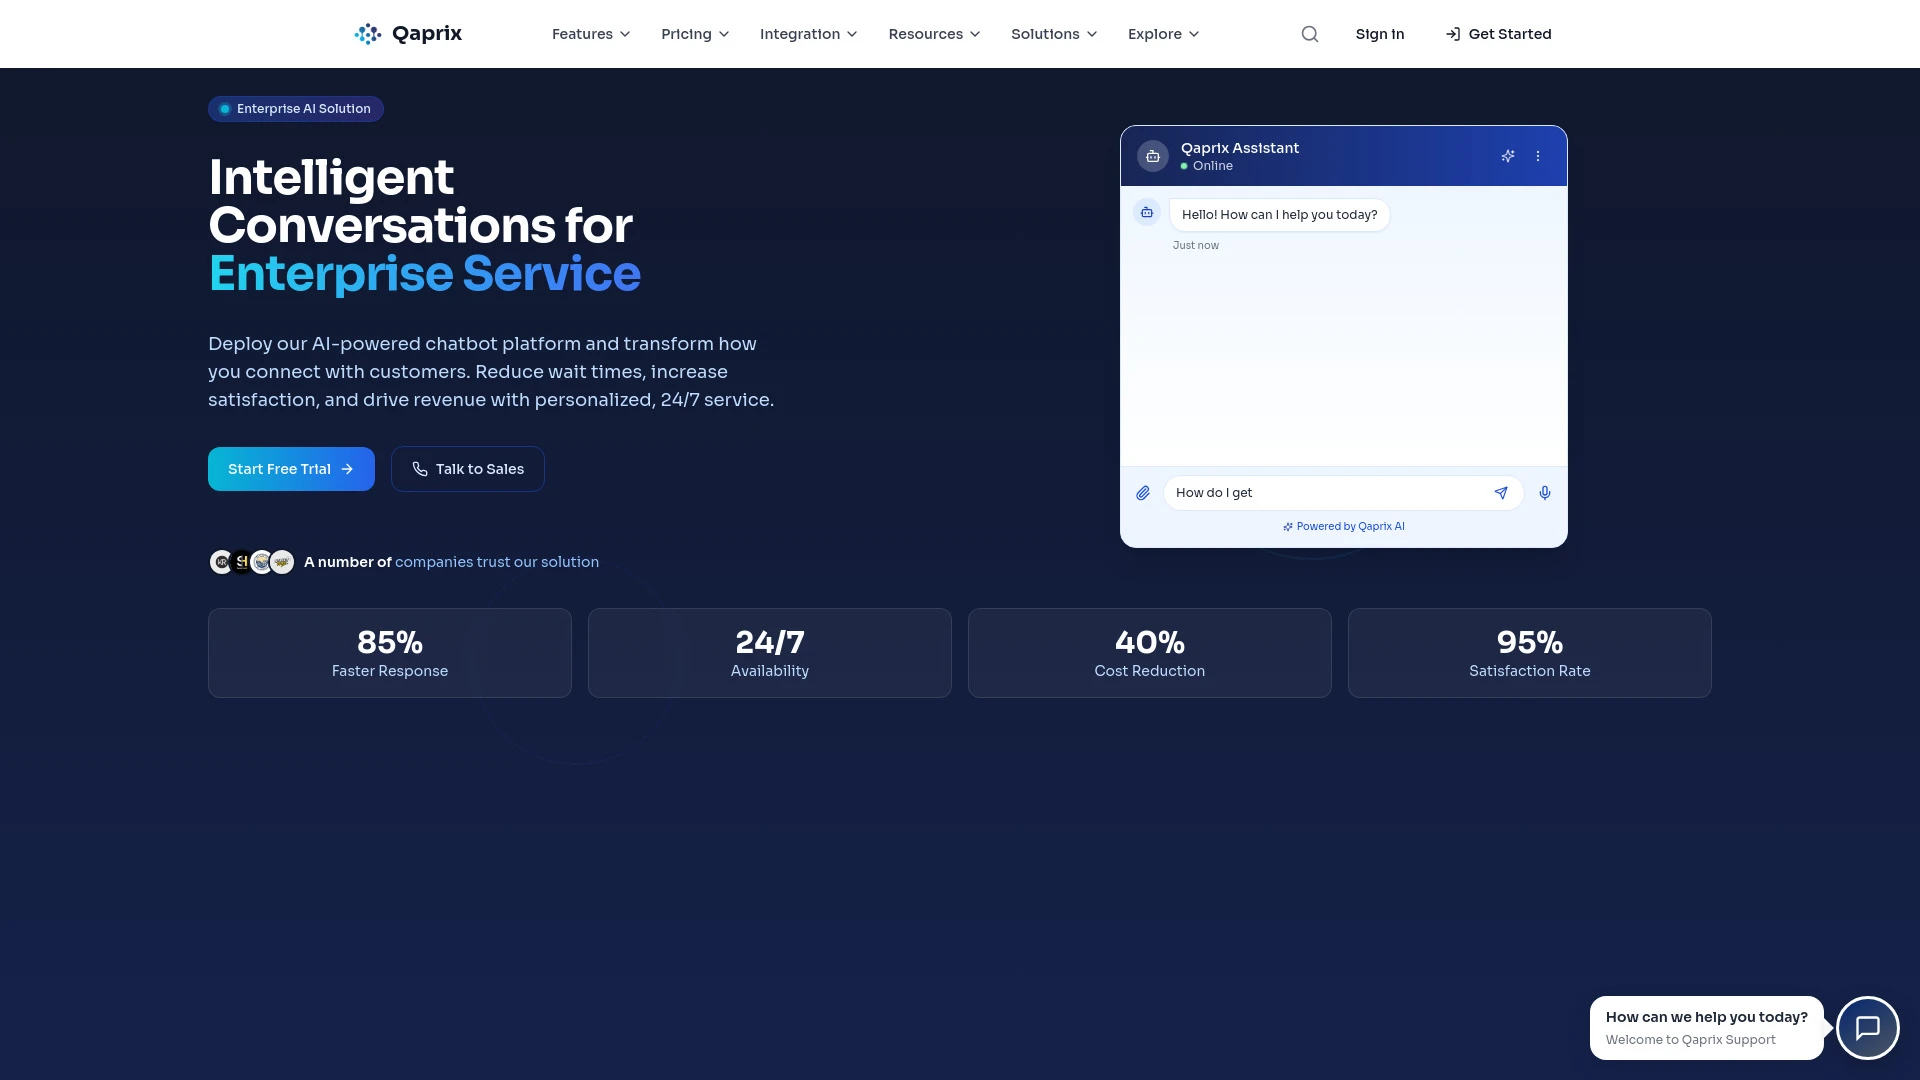Open the search icon in the navbar
Viewport: 1920px width, 1080px height.
pos(1310,33)
